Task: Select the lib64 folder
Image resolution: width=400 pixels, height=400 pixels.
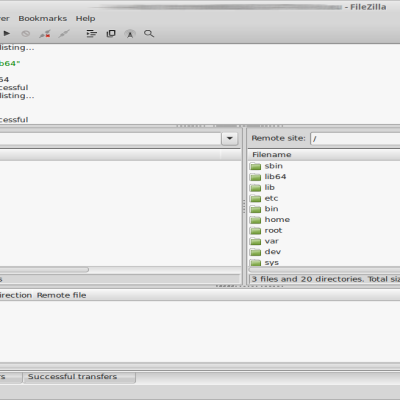Action: (x=275, y=177)
